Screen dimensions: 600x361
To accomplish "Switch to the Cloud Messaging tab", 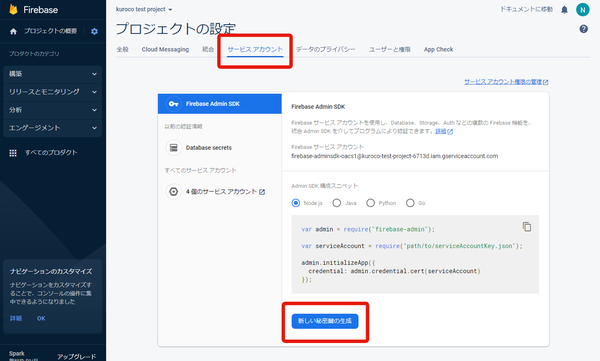I will click(x=165, y=49).
